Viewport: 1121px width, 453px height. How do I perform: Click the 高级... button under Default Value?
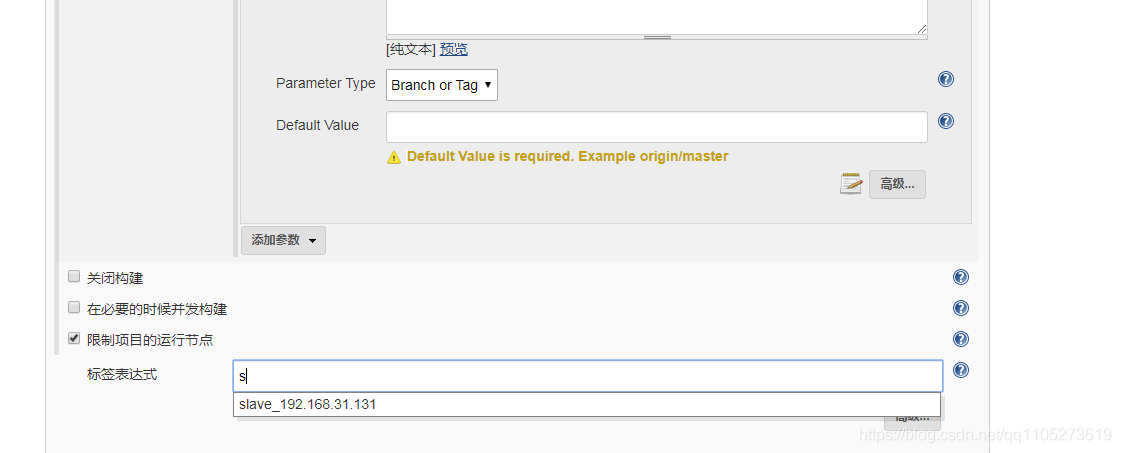897,184
